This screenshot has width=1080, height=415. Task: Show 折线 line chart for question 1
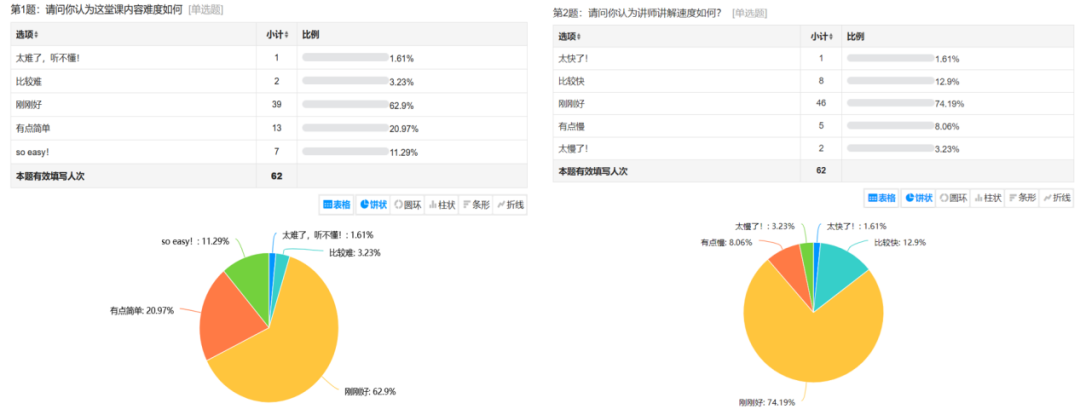click(510, 205)
